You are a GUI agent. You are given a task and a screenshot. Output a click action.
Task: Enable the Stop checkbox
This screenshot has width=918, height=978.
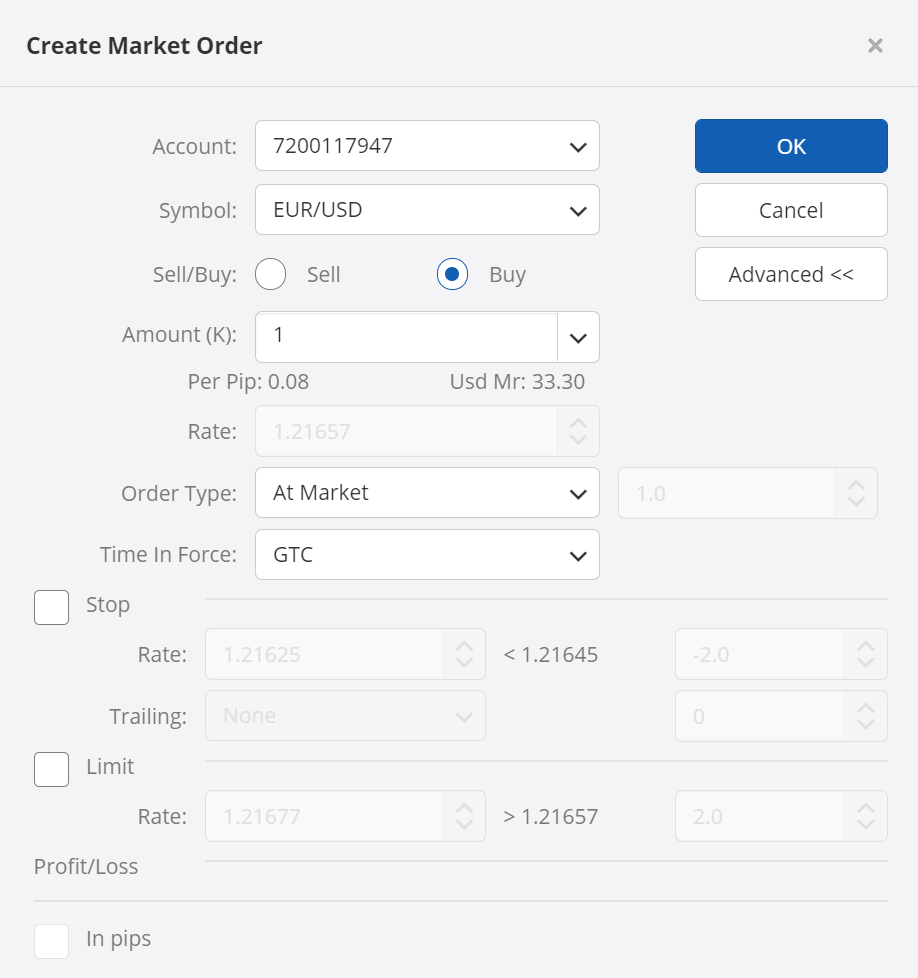[51, 606]
